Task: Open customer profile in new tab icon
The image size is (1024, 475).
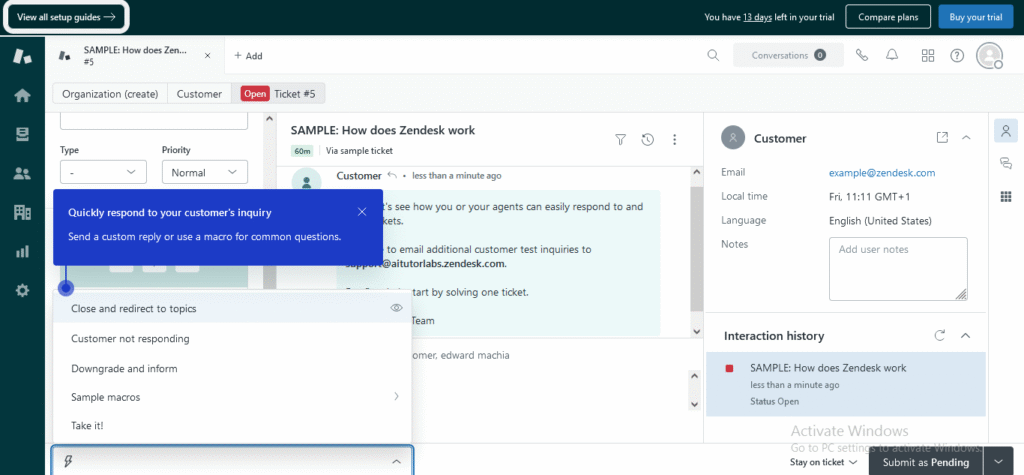Action: (x=942, y=137)
